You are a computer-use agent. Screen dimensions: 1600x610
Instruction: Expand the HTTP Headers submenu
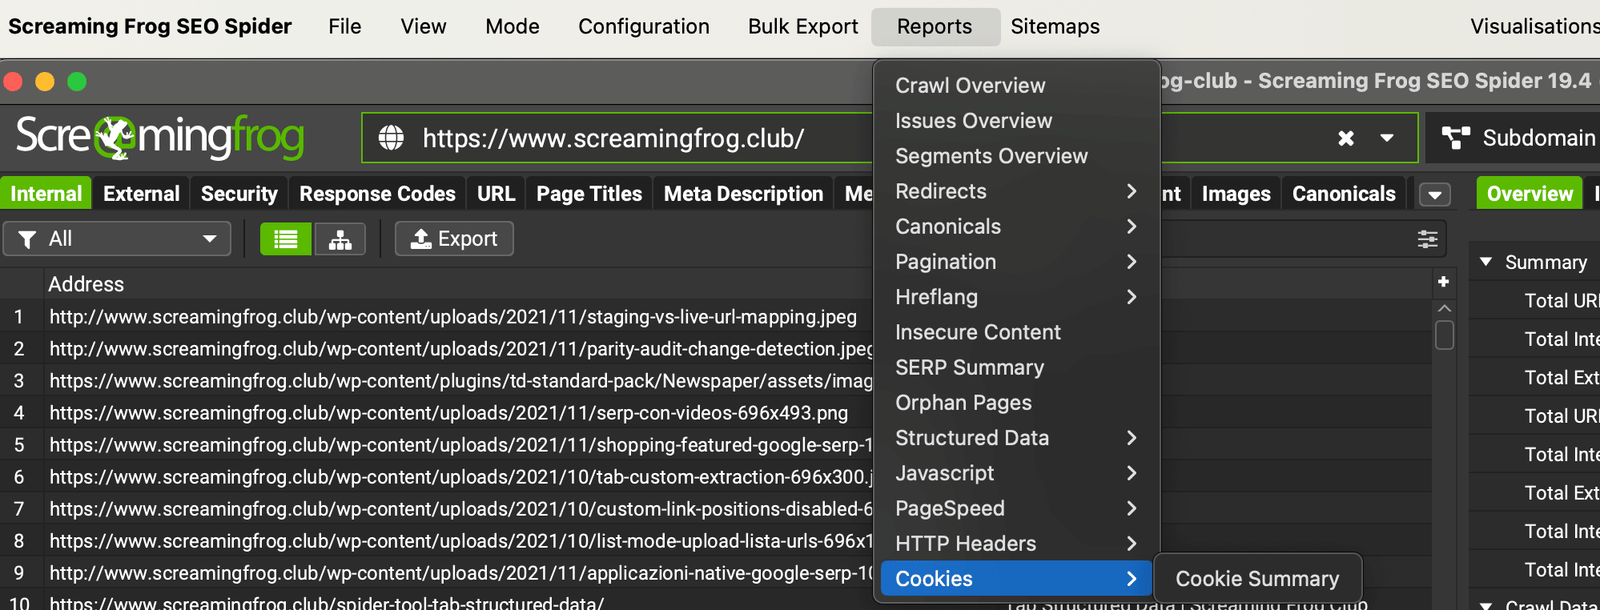(x=1017, y=544)
